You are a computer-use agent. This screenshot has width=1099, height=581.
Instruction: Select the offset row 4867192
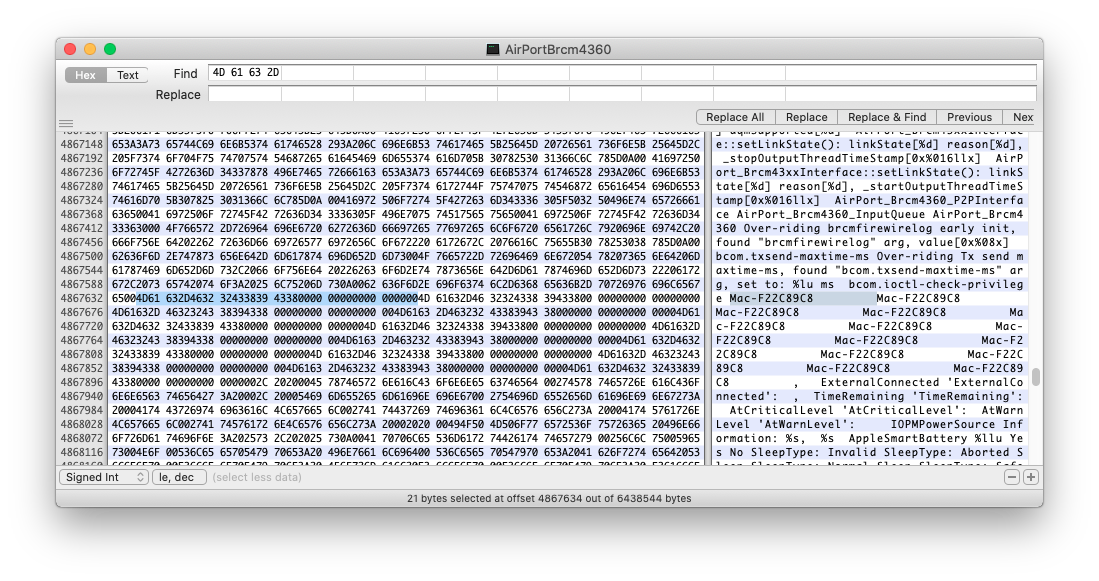81,158
